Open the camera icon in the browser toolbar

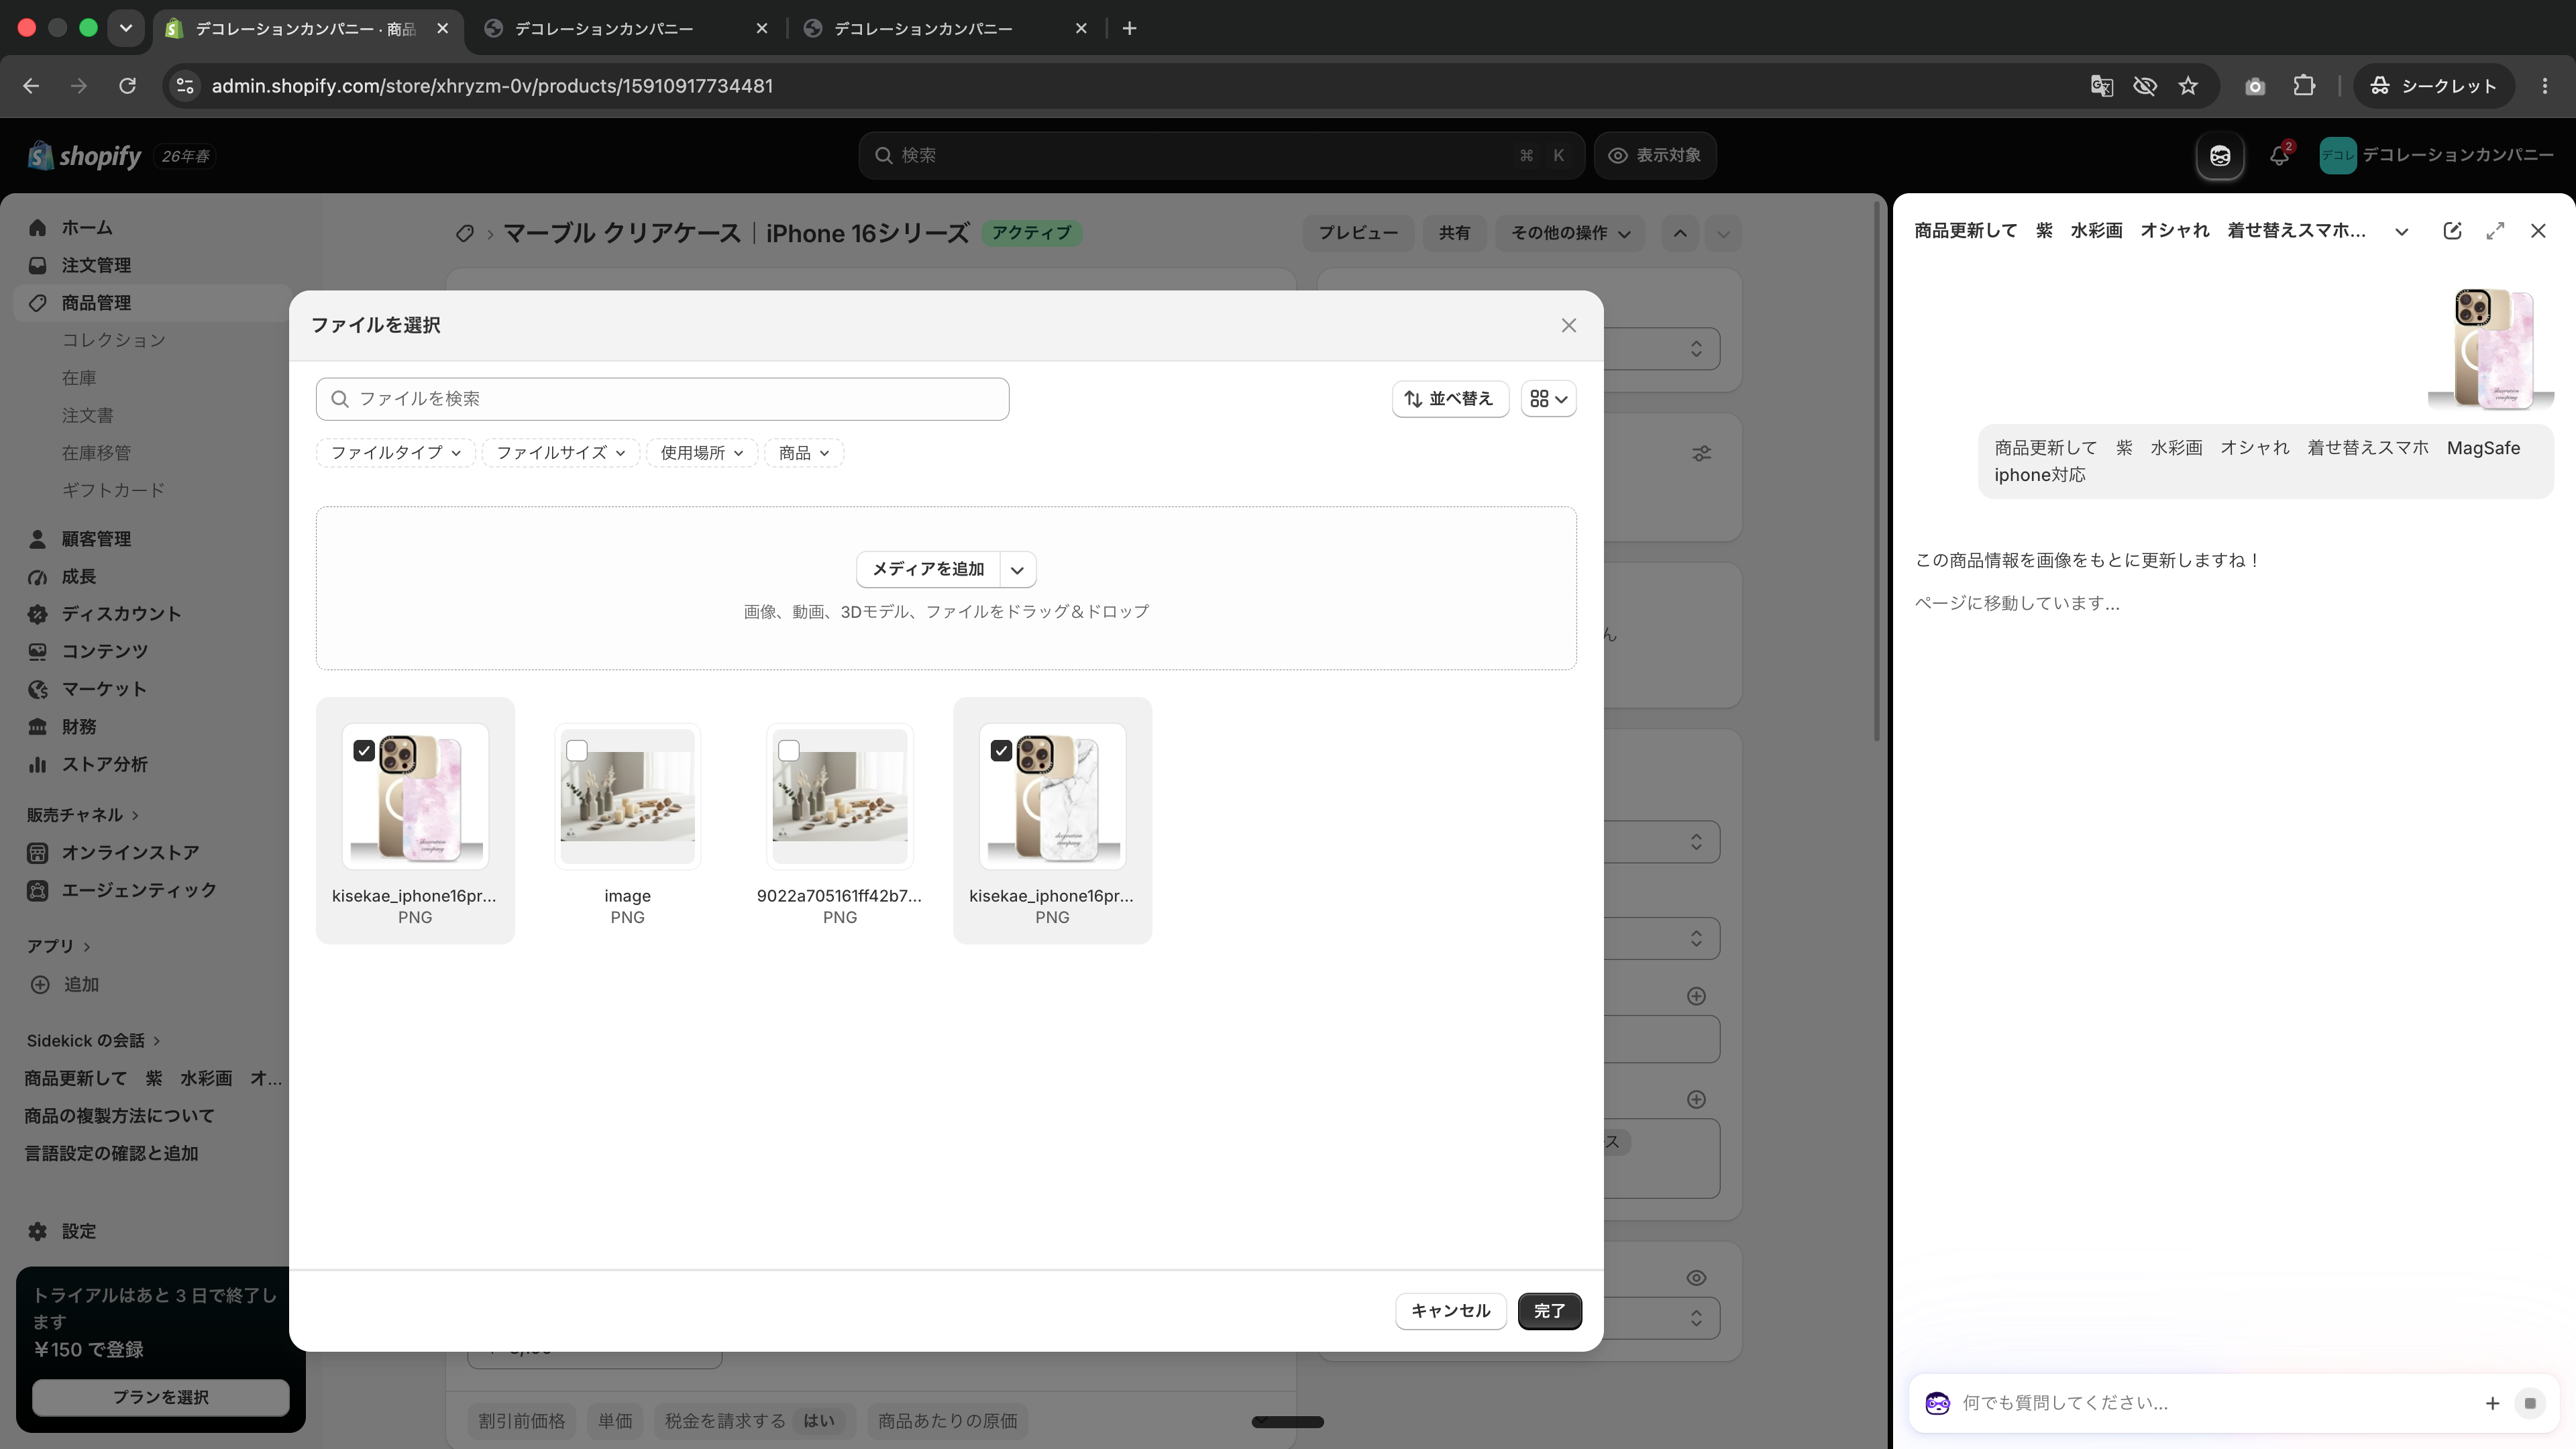tap(2254, 86)
